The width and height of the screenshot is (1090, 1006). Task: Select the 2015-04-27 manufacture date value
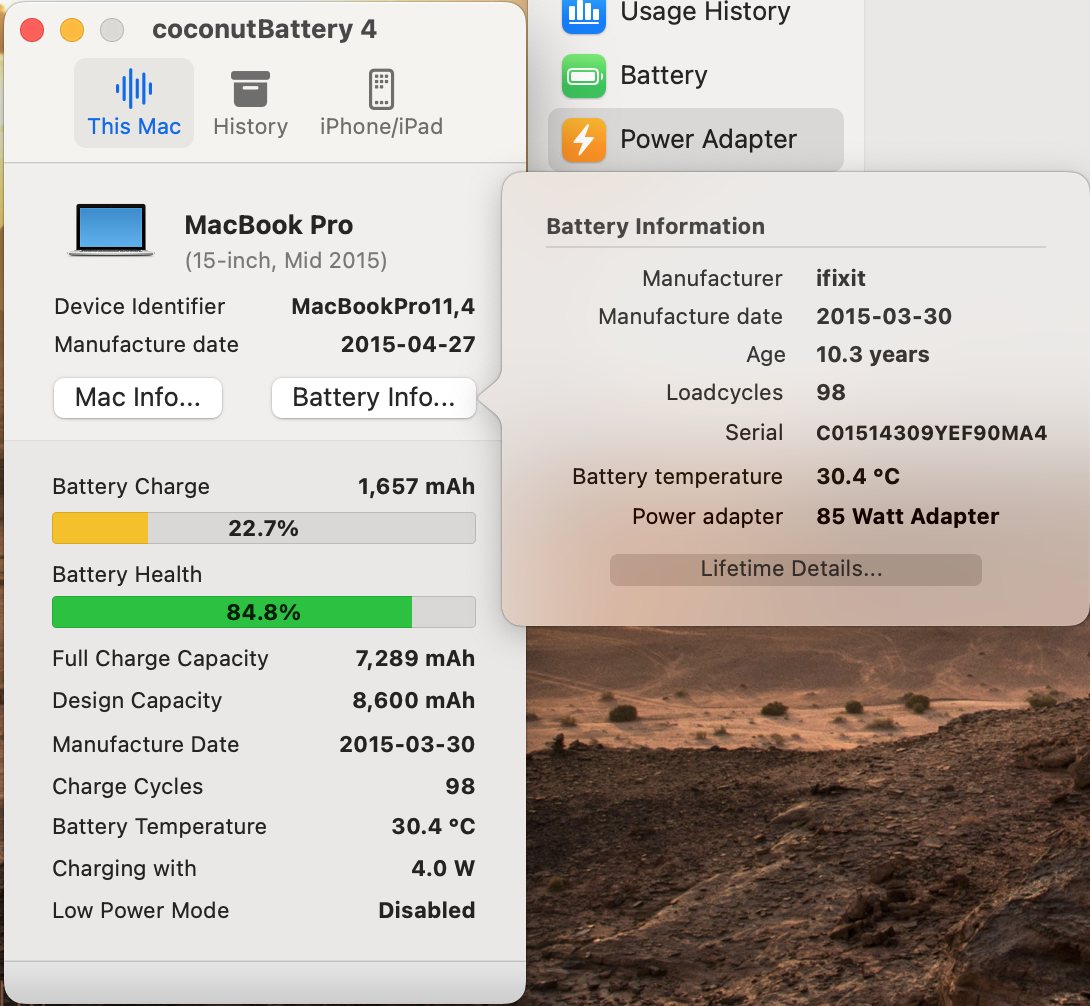pyautogui.click(x=408, y=345)
